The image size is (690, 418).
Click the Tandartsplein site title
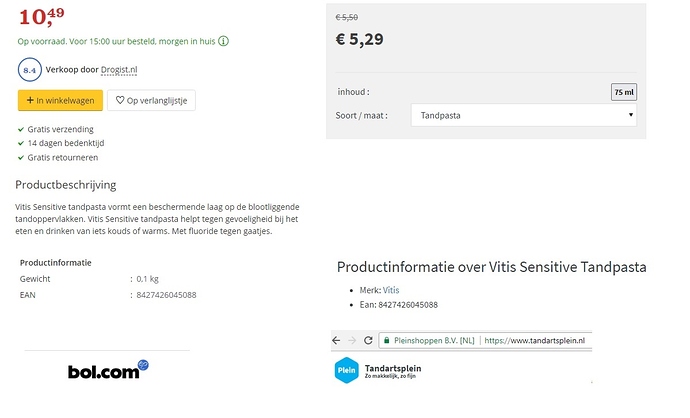[393, 368]
